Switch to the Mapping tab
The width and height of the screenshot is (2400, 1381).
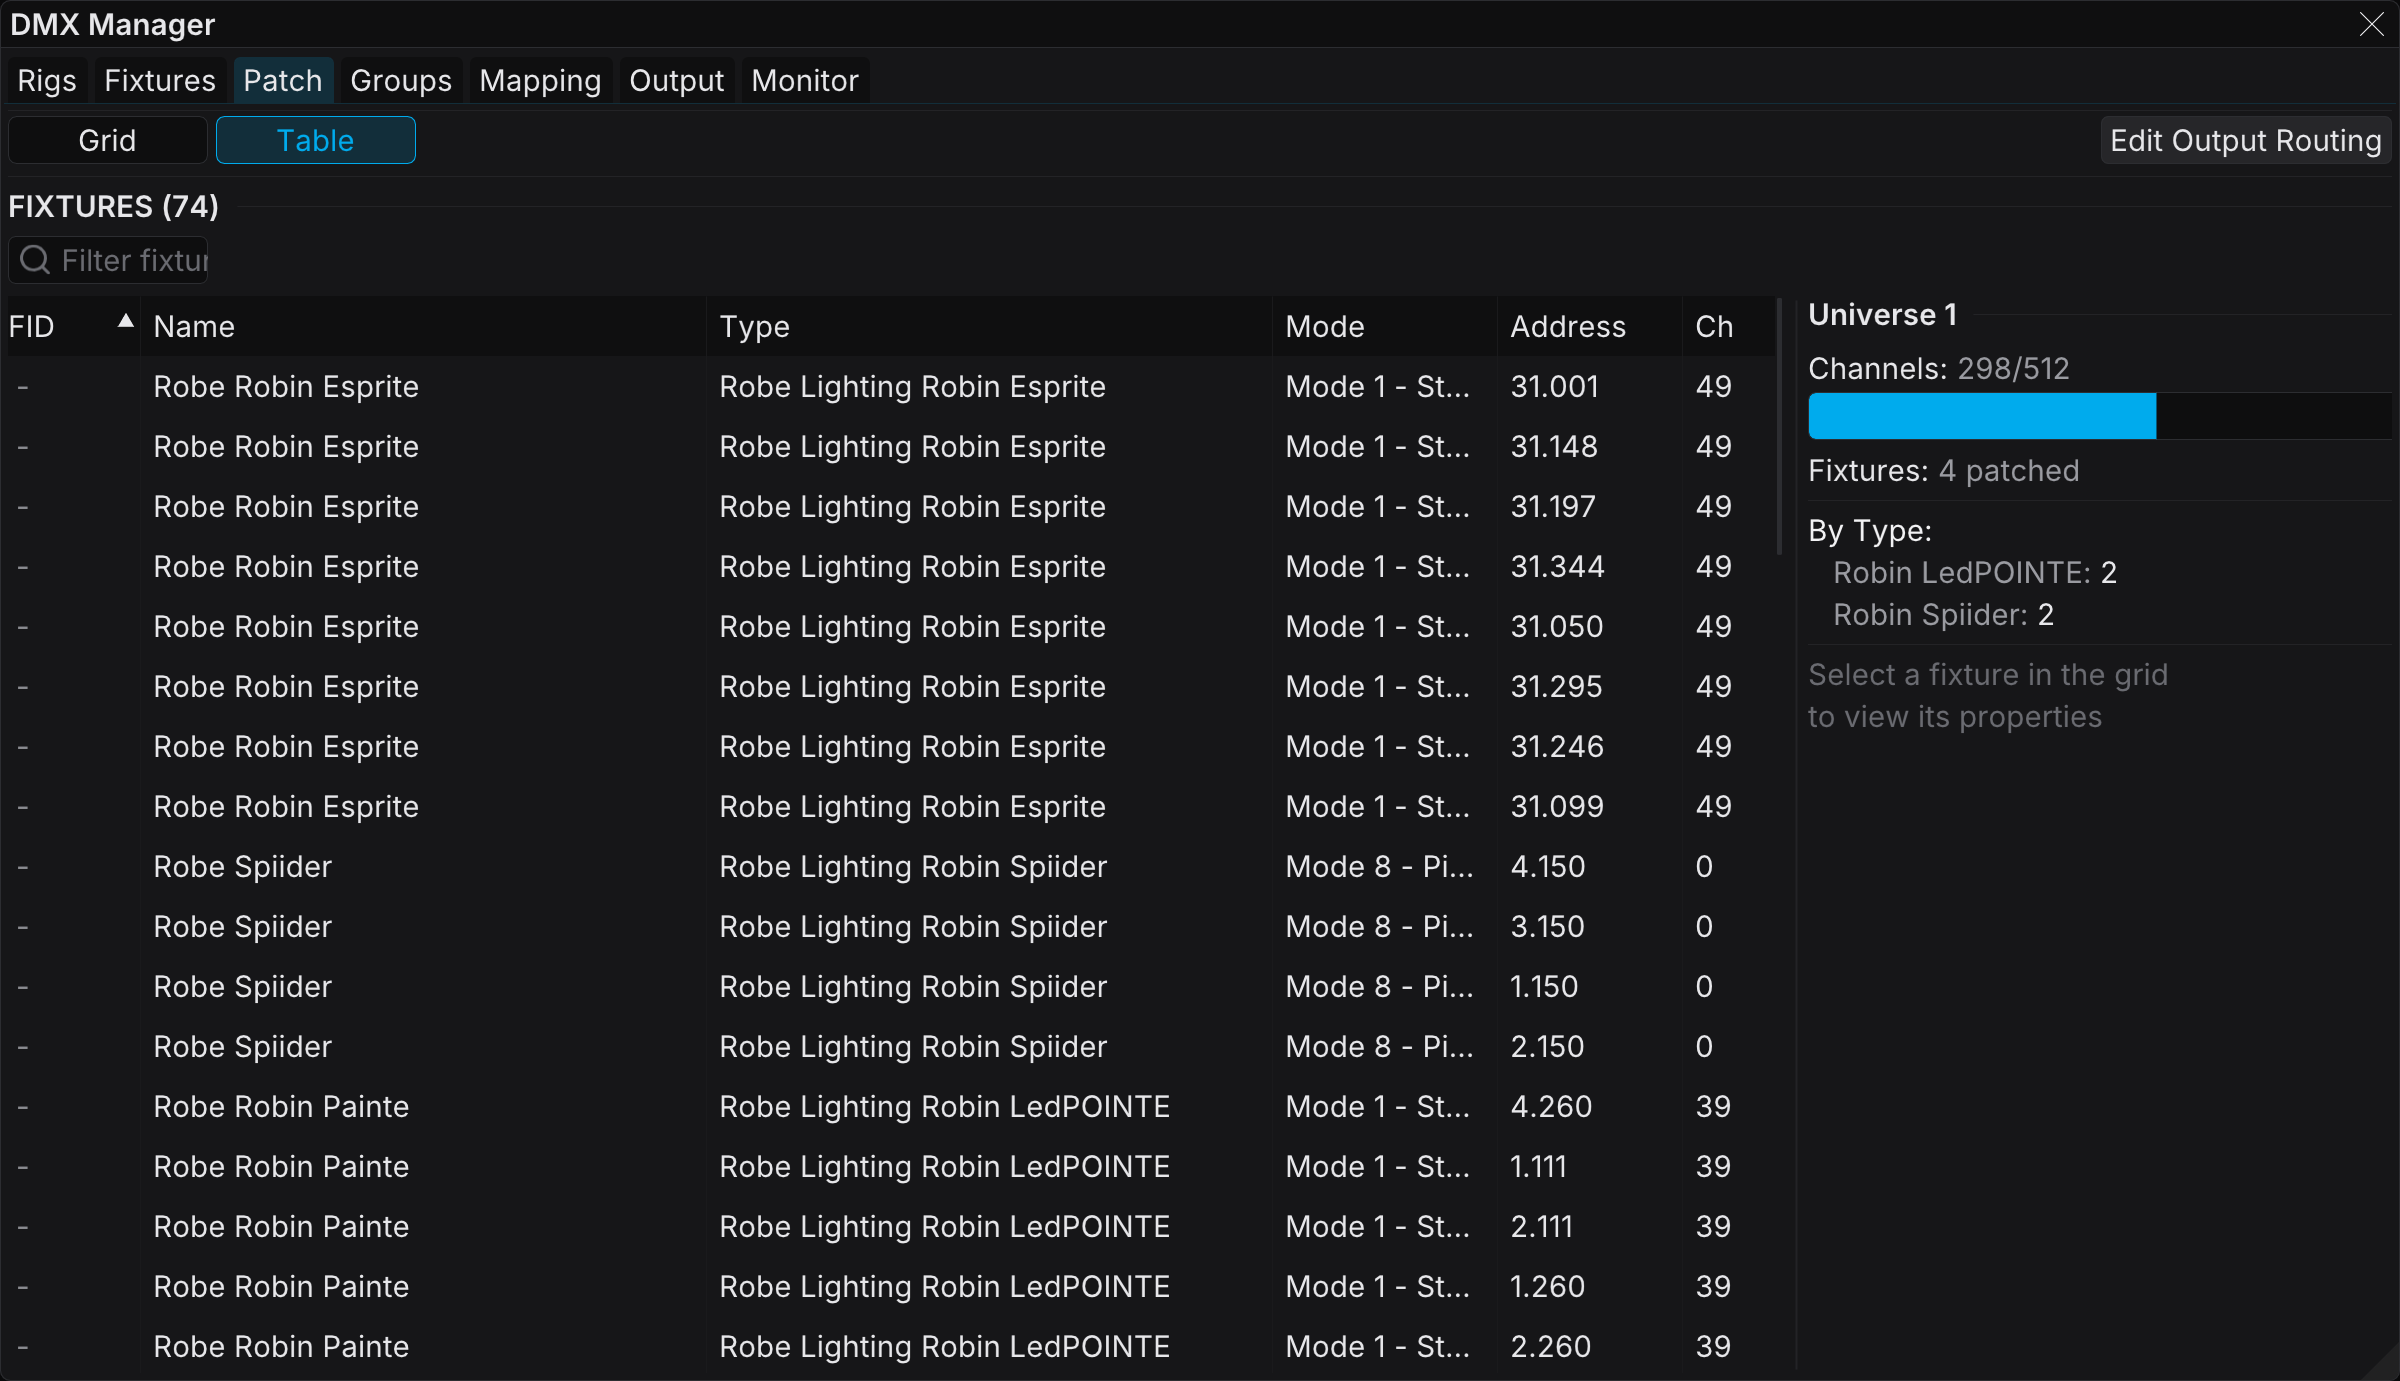540,81
